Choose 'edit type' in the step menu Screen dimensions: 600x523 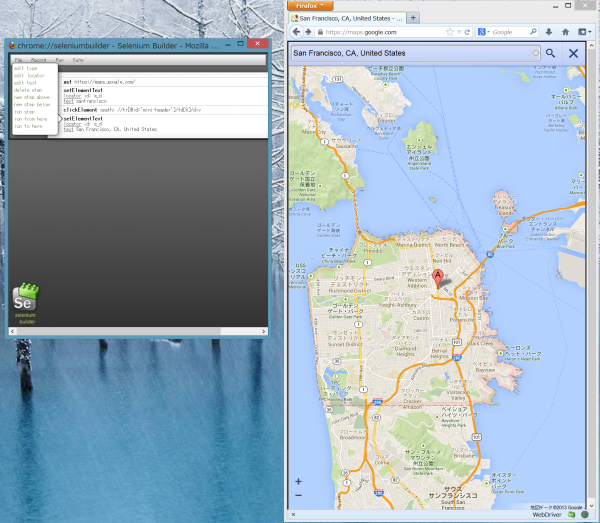[x=26, y=68]
